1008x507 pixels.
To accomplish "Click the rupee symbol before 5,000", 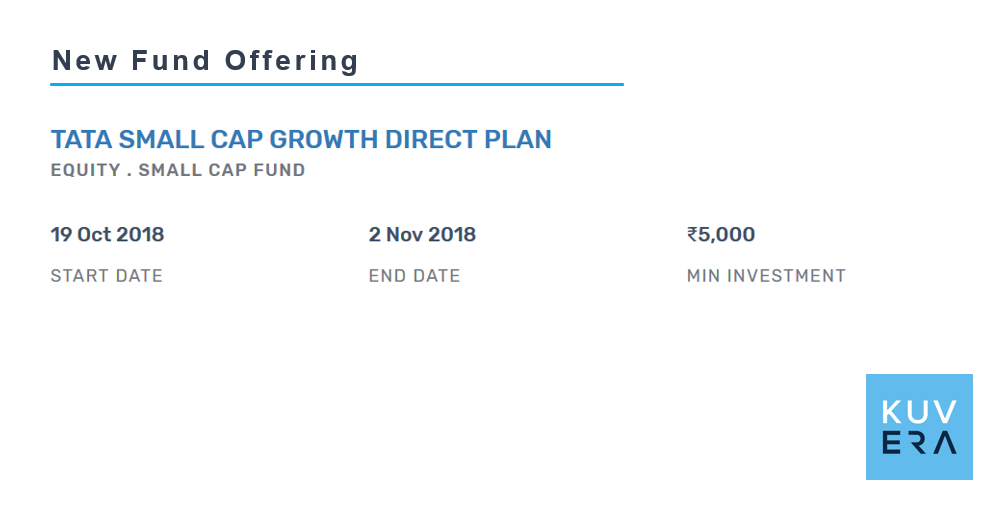I will click(692, 235).
